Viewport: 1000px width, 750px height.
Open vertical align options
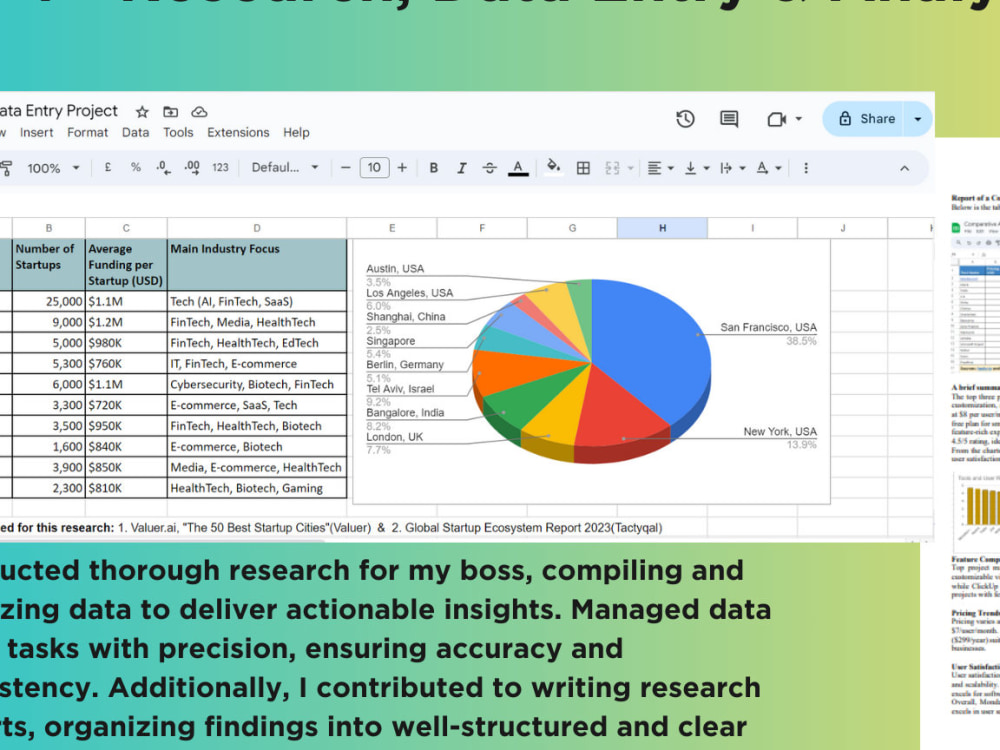(696, 168)
